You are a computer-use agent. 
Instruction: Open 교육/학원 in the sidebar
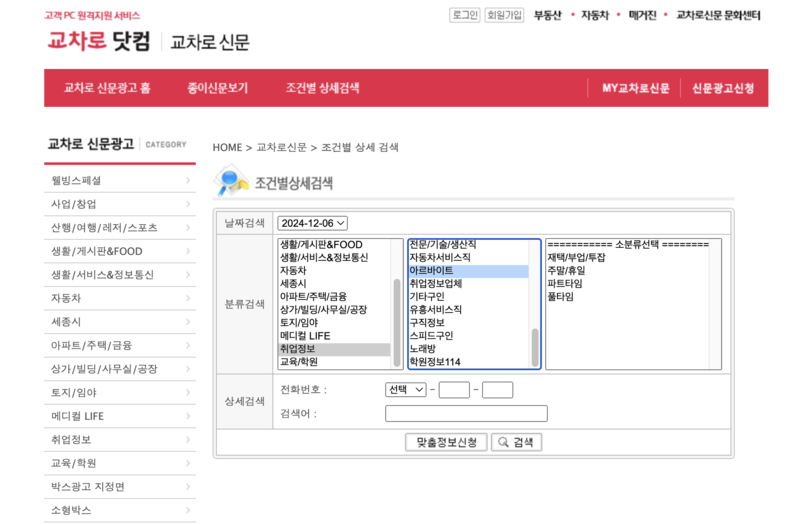[120, 463]
